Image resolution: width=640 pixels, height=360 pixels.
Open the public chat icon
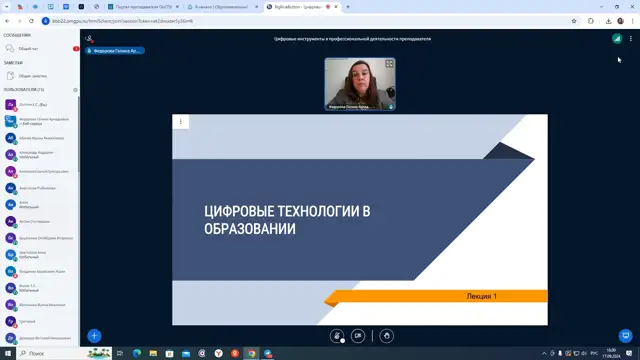[x=10, y=49]
